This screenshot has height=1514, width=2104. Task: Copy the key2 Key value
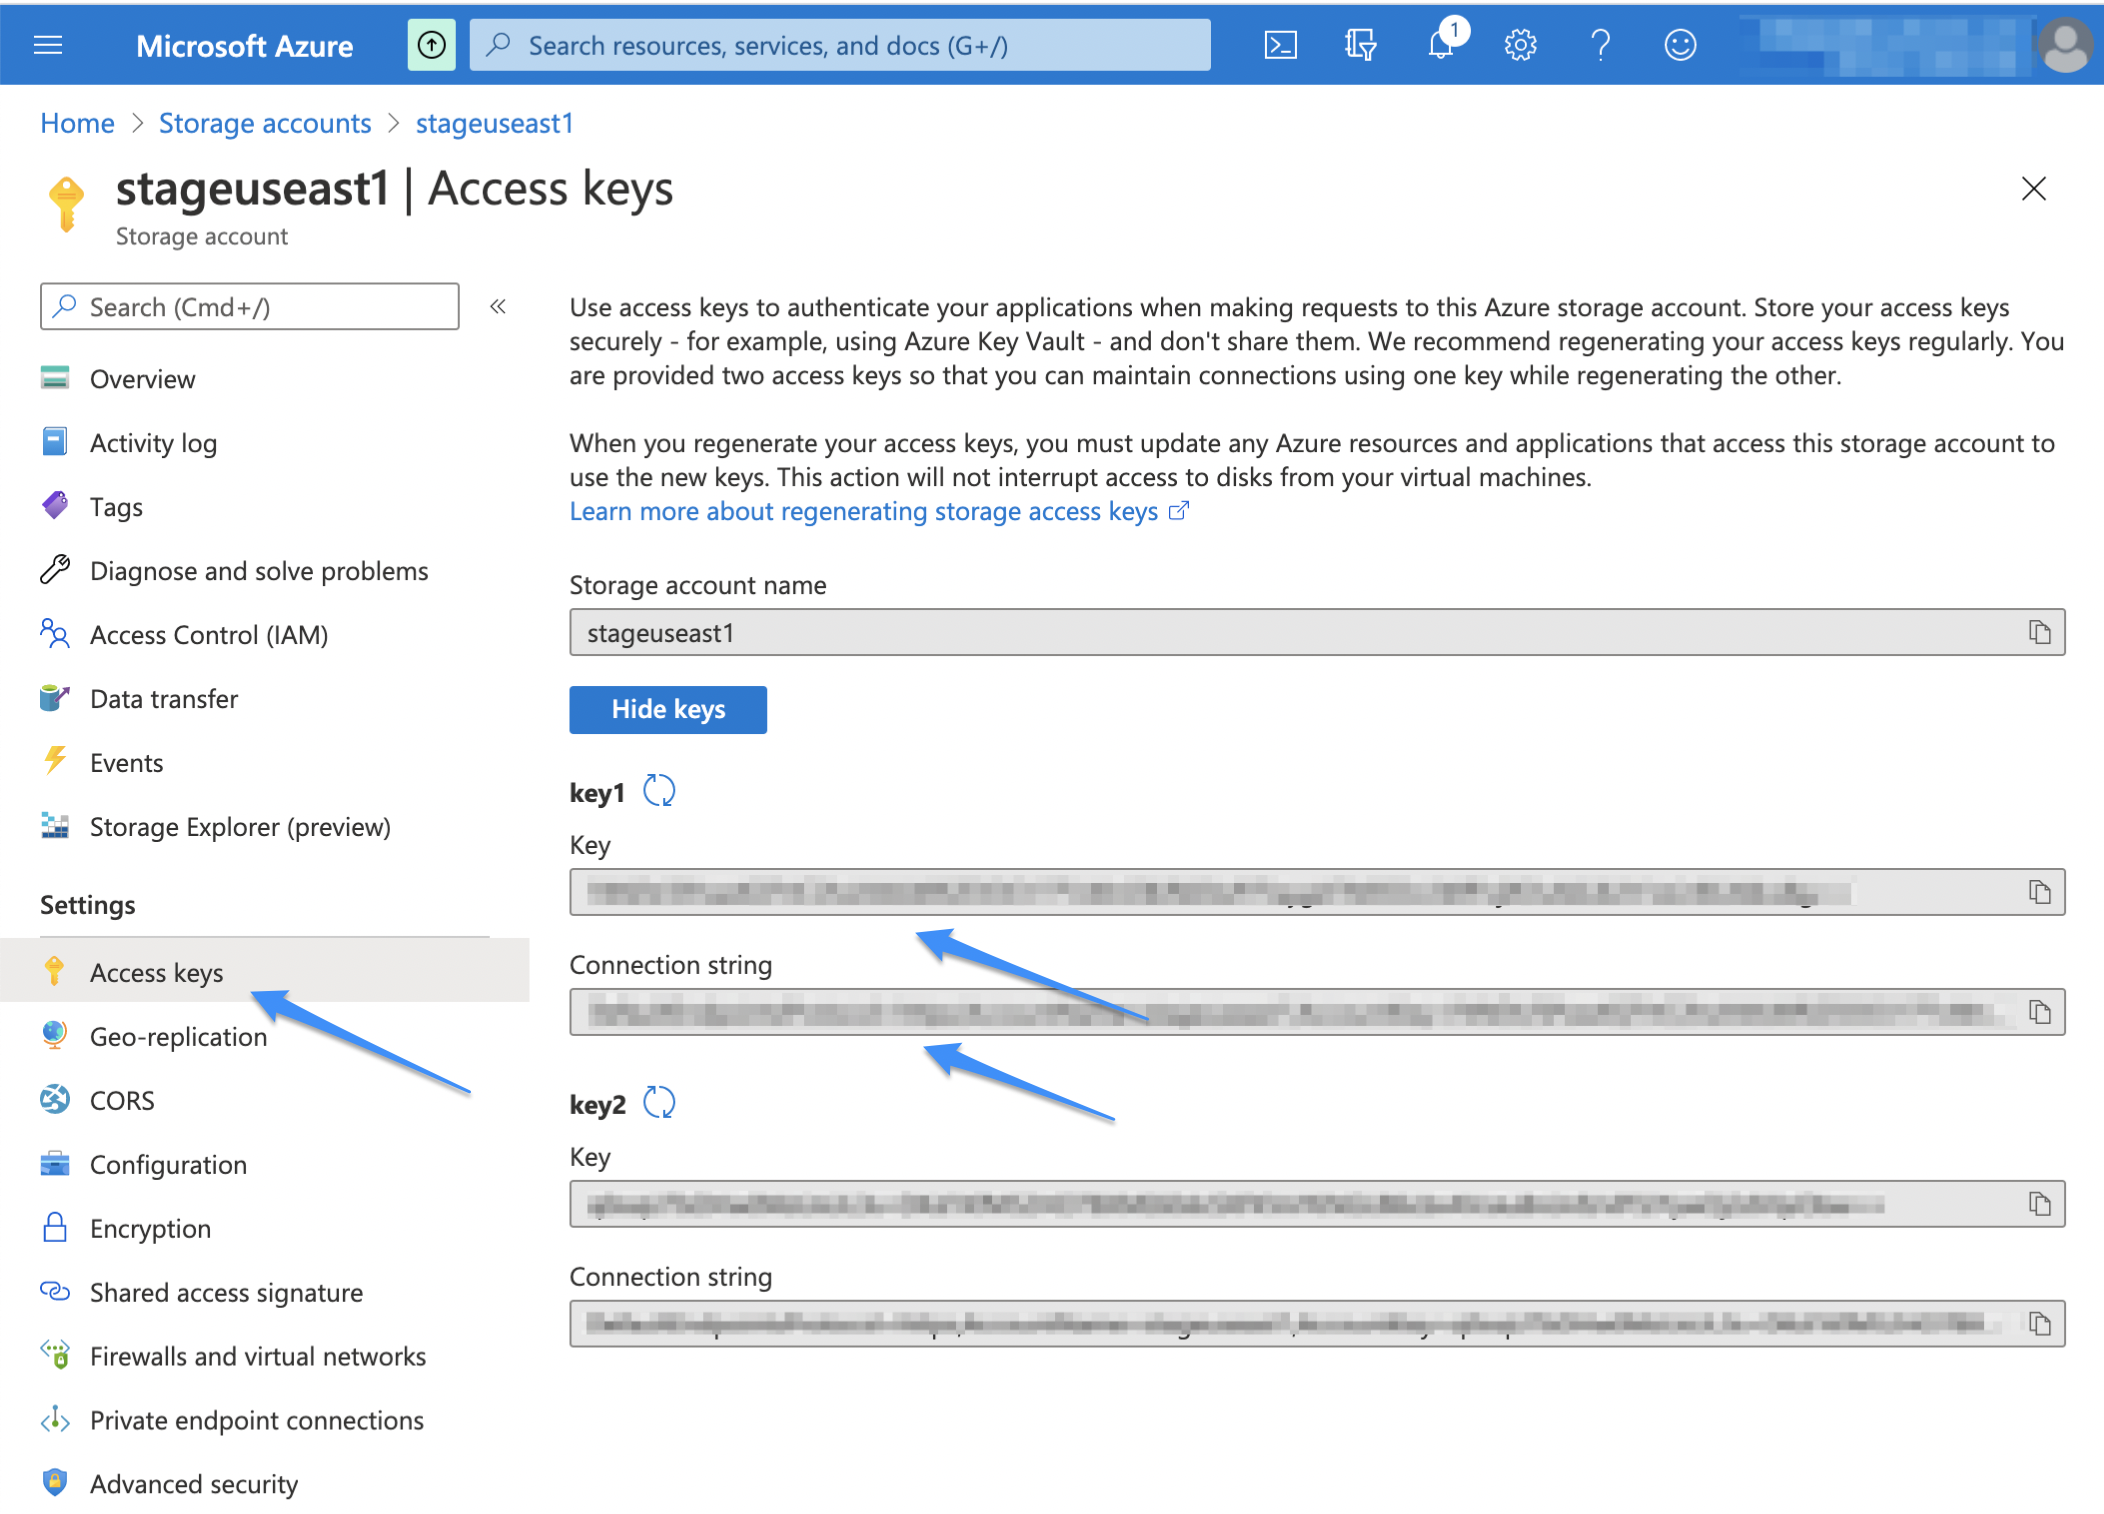2039,1204
